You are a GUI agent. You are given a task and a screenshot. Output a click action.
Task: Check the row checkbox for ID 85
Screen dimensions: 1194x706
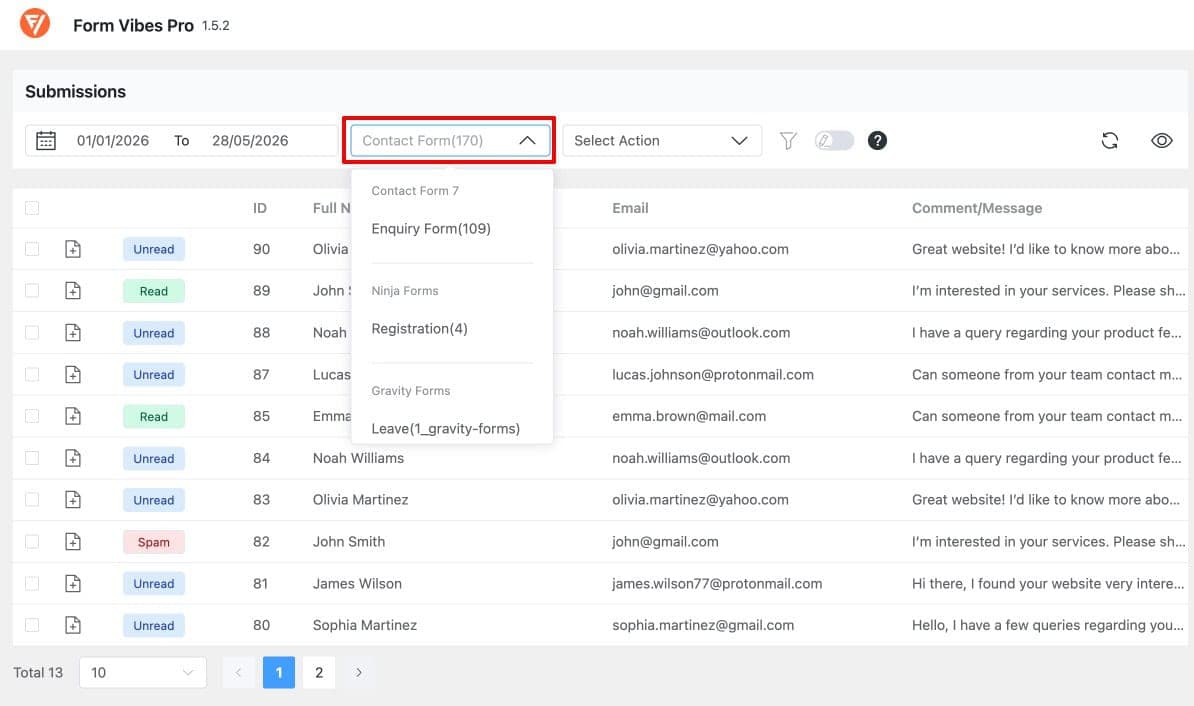[x=32, y=416]
